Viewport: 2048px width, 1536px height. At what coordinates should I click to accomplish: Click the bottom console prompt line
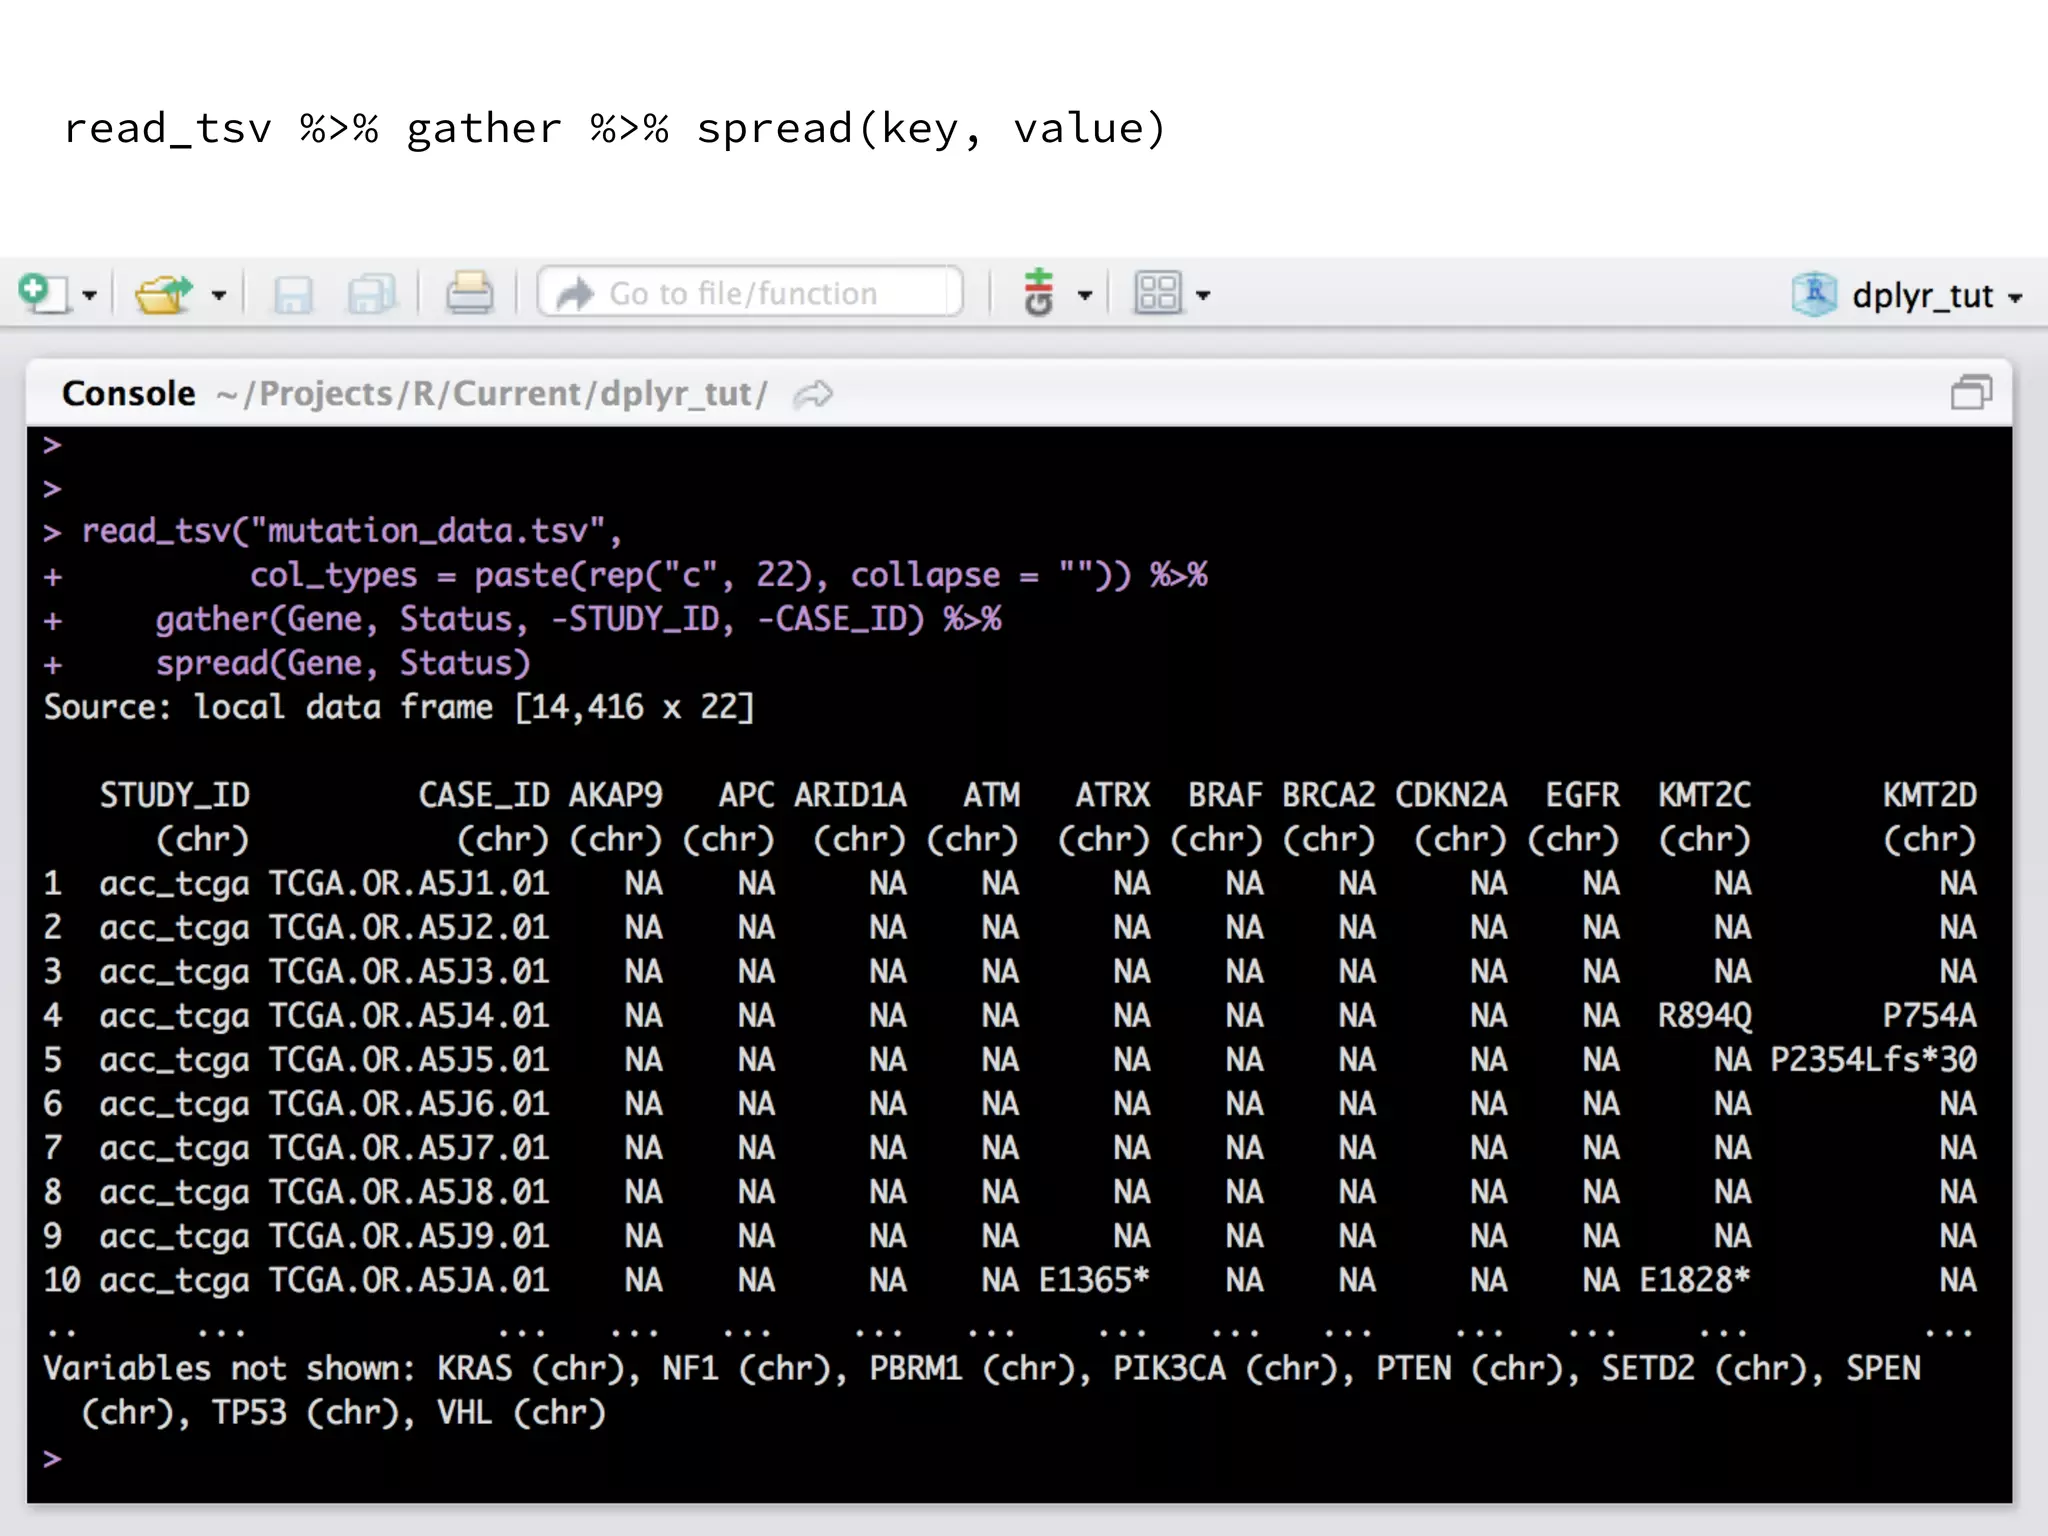click(x=1019, y=1459)
